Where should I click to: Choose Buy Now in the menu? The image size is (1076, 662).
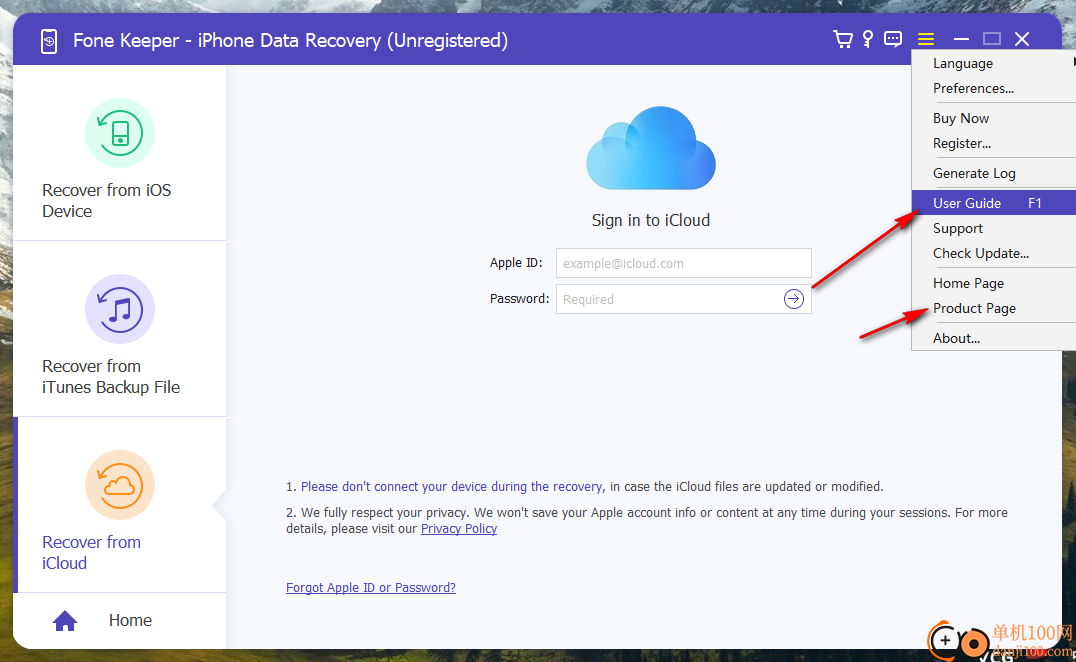[x=994, y=118]
